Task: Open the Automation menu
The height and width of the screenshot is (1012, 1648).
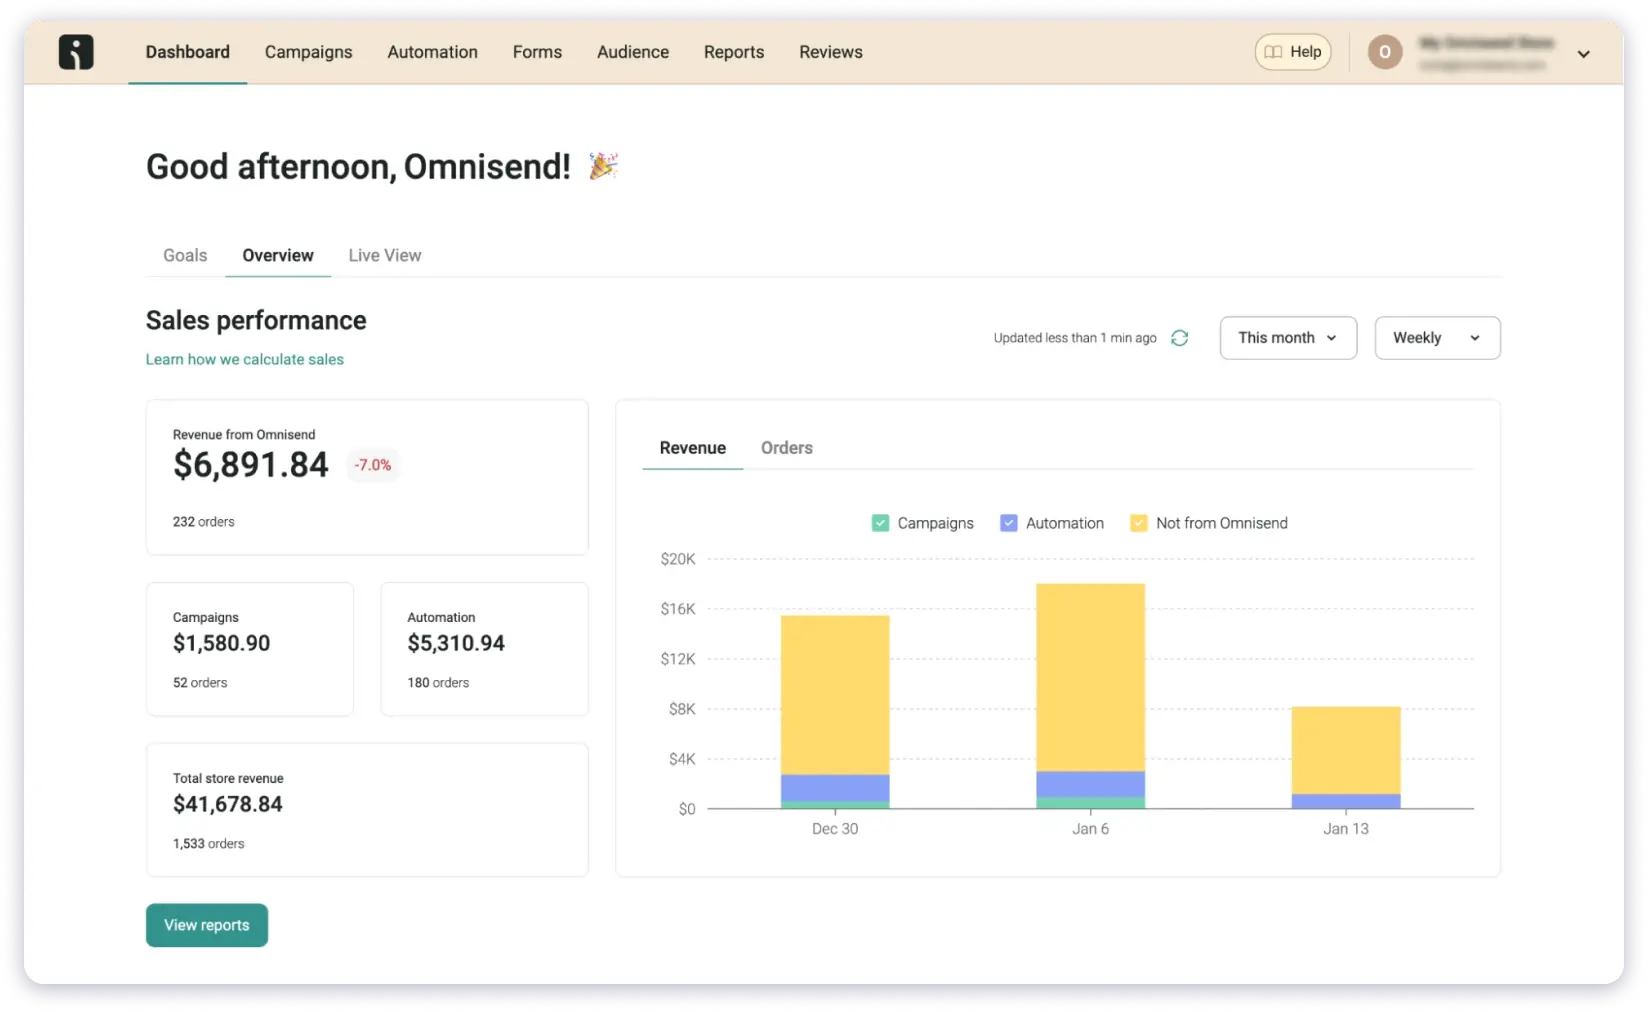Action: (x=432, y=52)
